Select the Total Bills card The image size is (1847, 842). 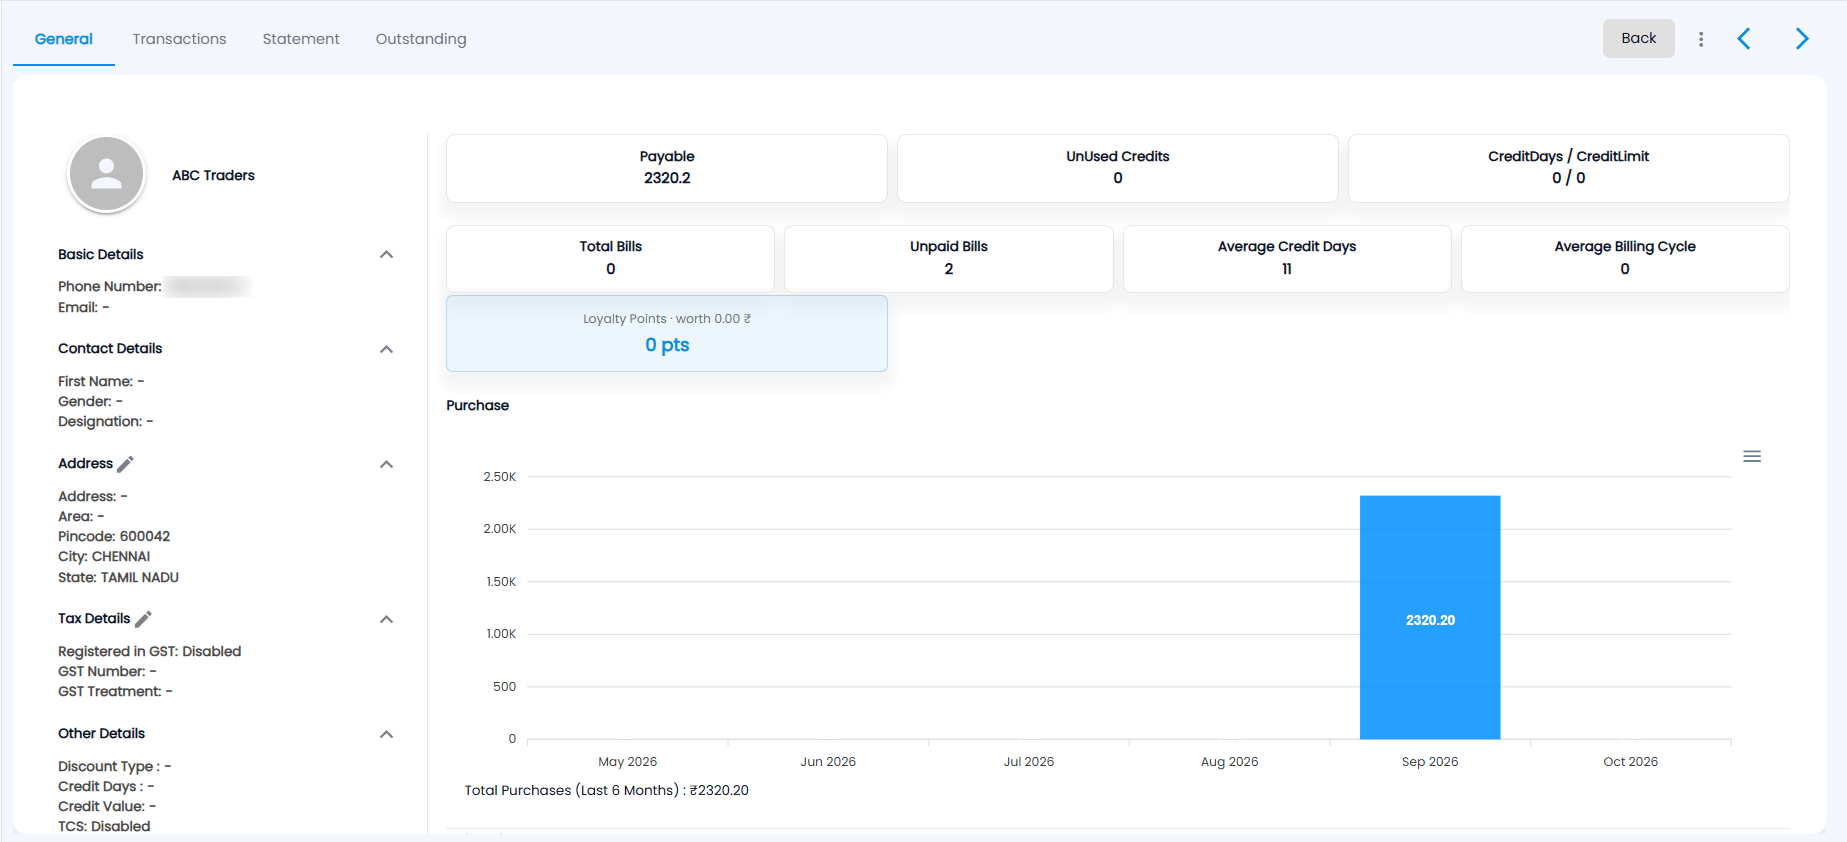click(611, 259)
